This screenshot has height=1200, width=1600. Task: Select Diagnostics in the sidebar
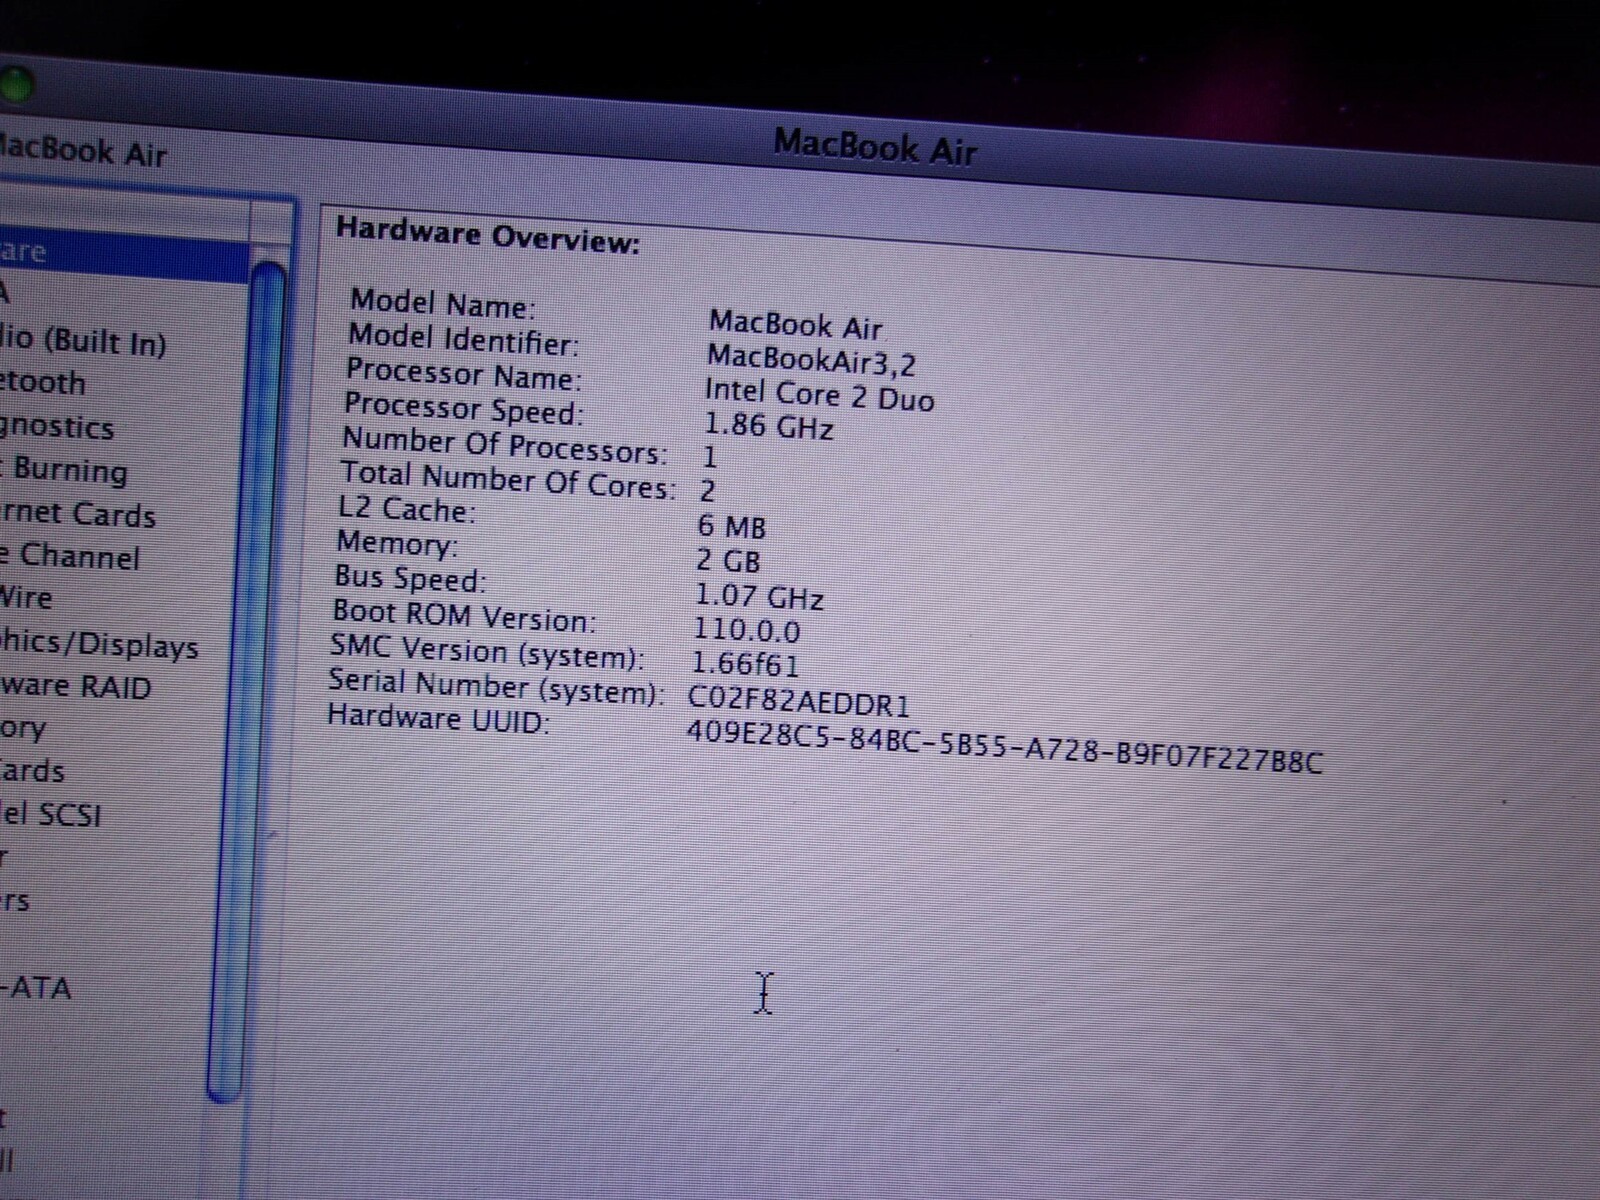click(57, 427)
